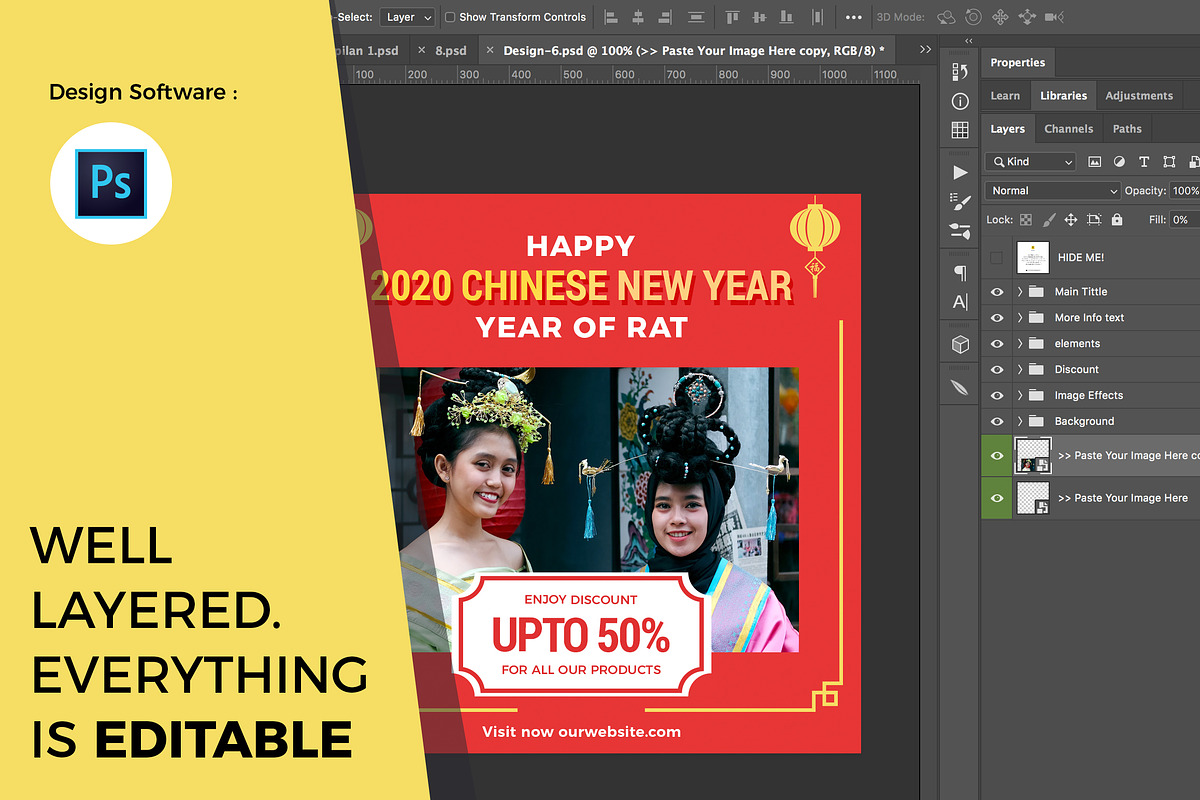The height and width of the screenshot is (800, 1200).
Task: Click the distribute vertically icon in options bar
Action: [817, 17]
